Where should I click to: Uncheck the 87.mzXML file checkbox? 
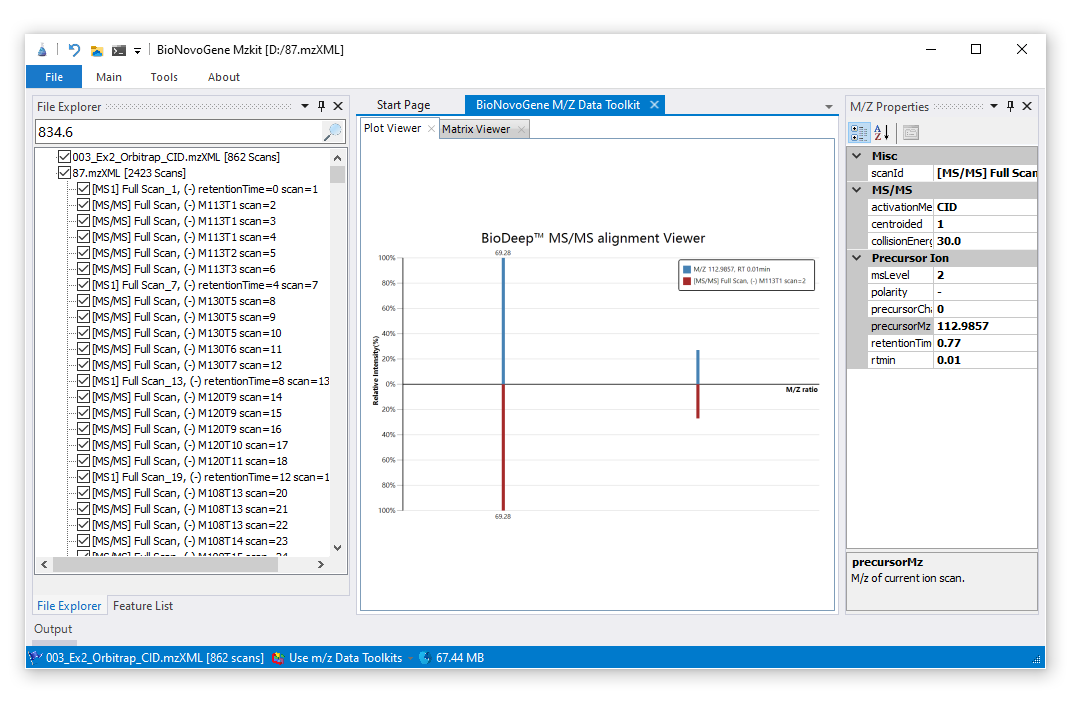click(65, 172)
